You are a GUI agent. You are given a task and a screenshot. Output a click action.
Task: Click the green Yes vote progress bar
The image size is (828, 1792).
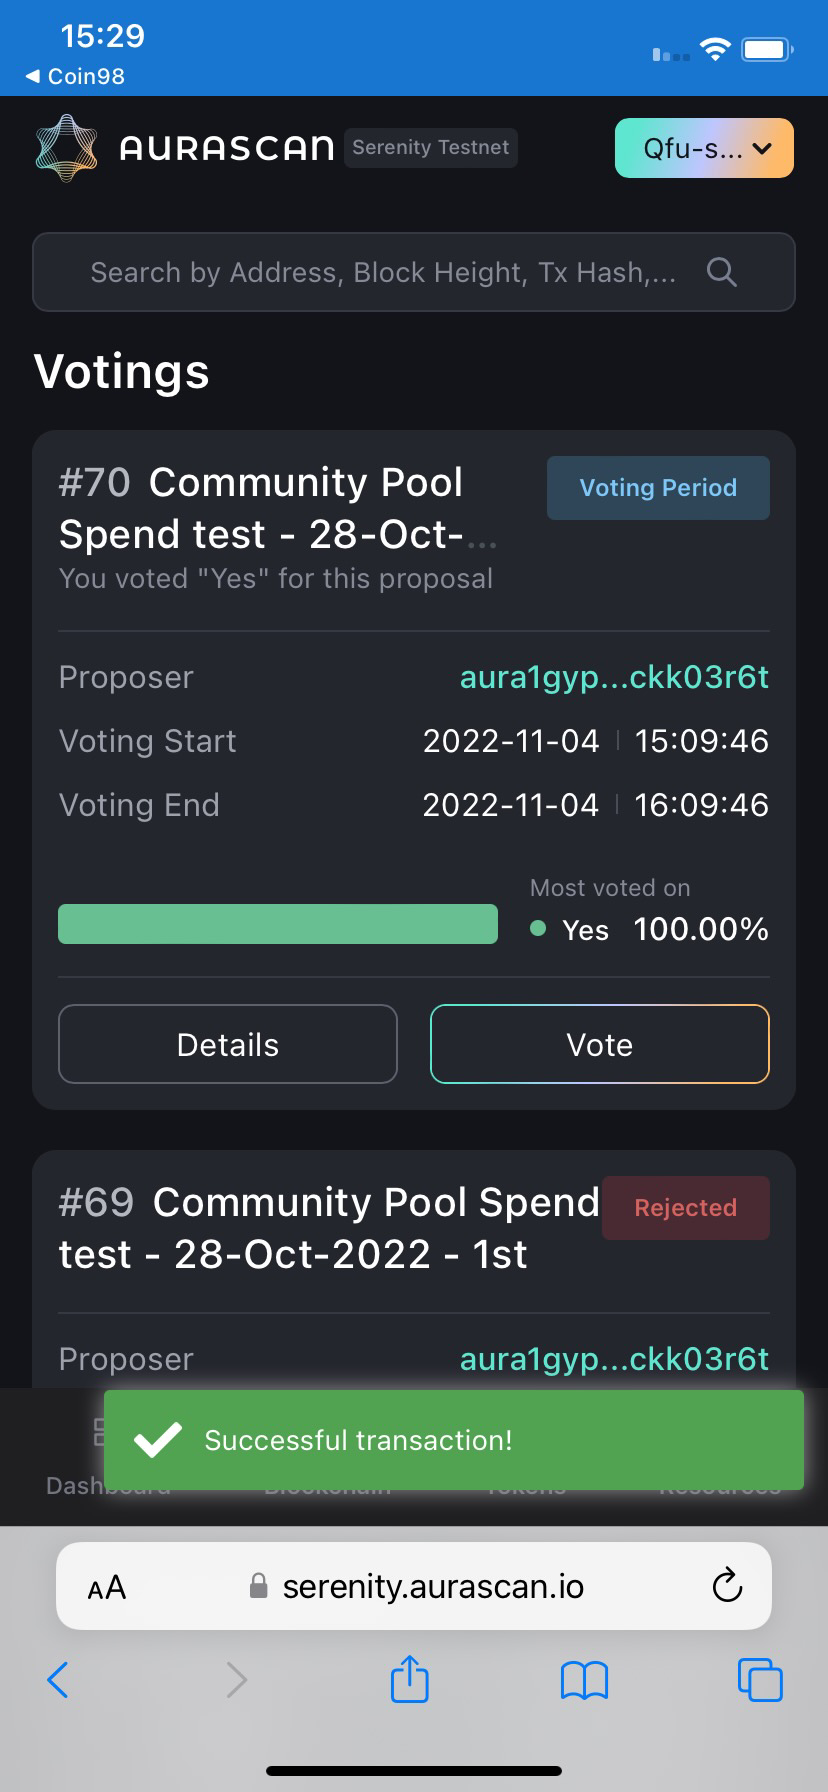pyautogui.click(x=278, y=924)
